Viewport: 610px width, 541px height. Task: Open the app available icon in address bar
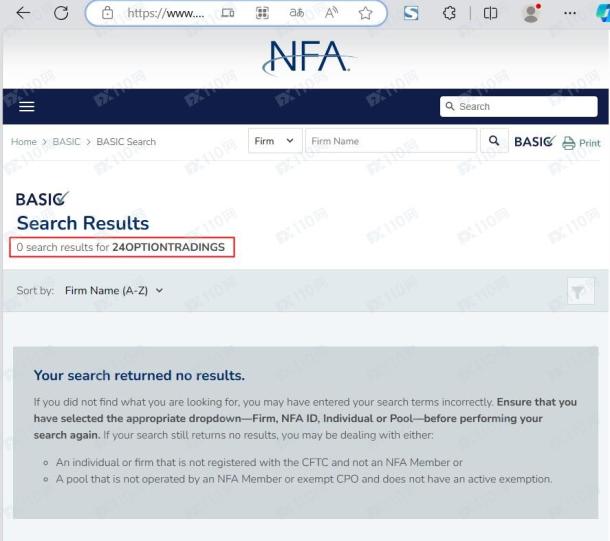click(x=228, y=13)
